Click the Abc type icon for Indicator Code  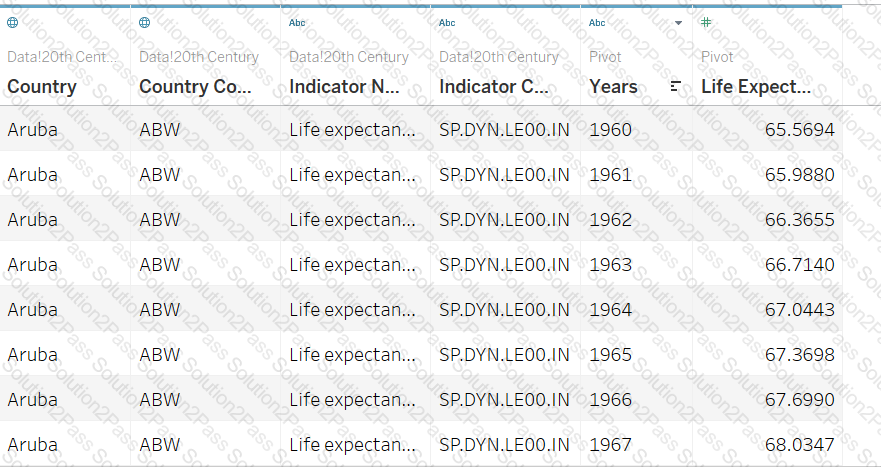point(447,22)
